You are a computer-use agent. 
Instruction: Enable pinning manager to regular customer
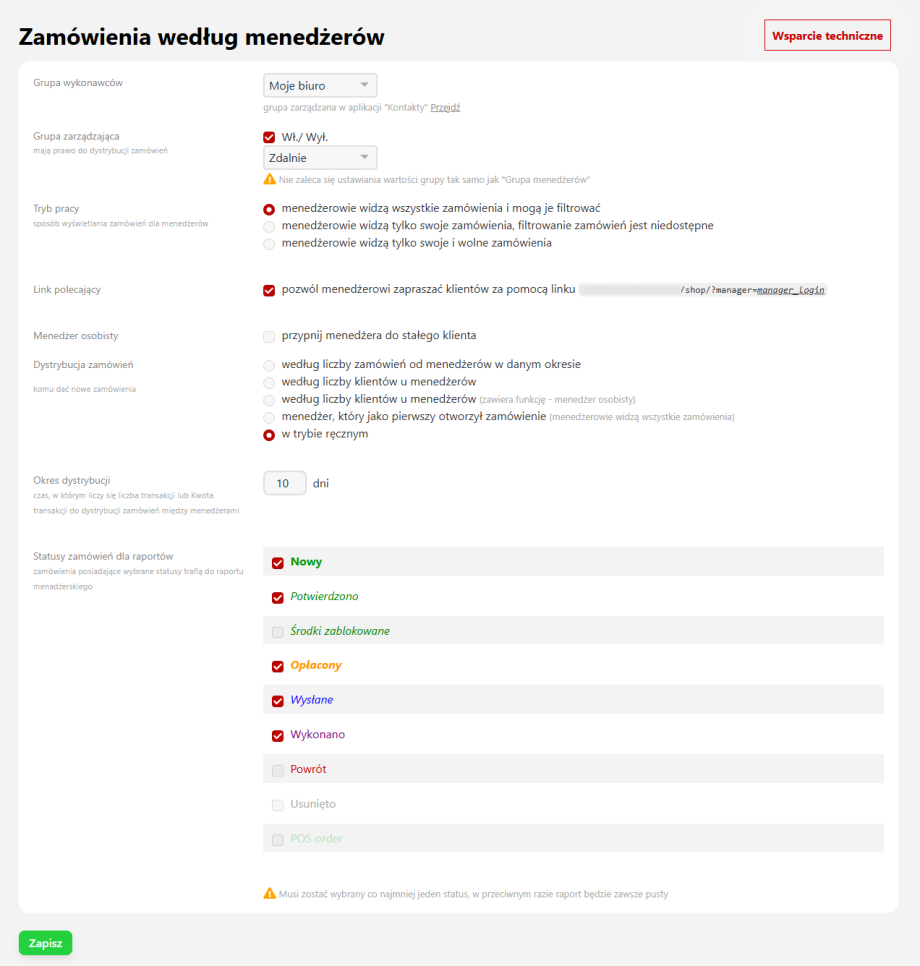(269, 336)
